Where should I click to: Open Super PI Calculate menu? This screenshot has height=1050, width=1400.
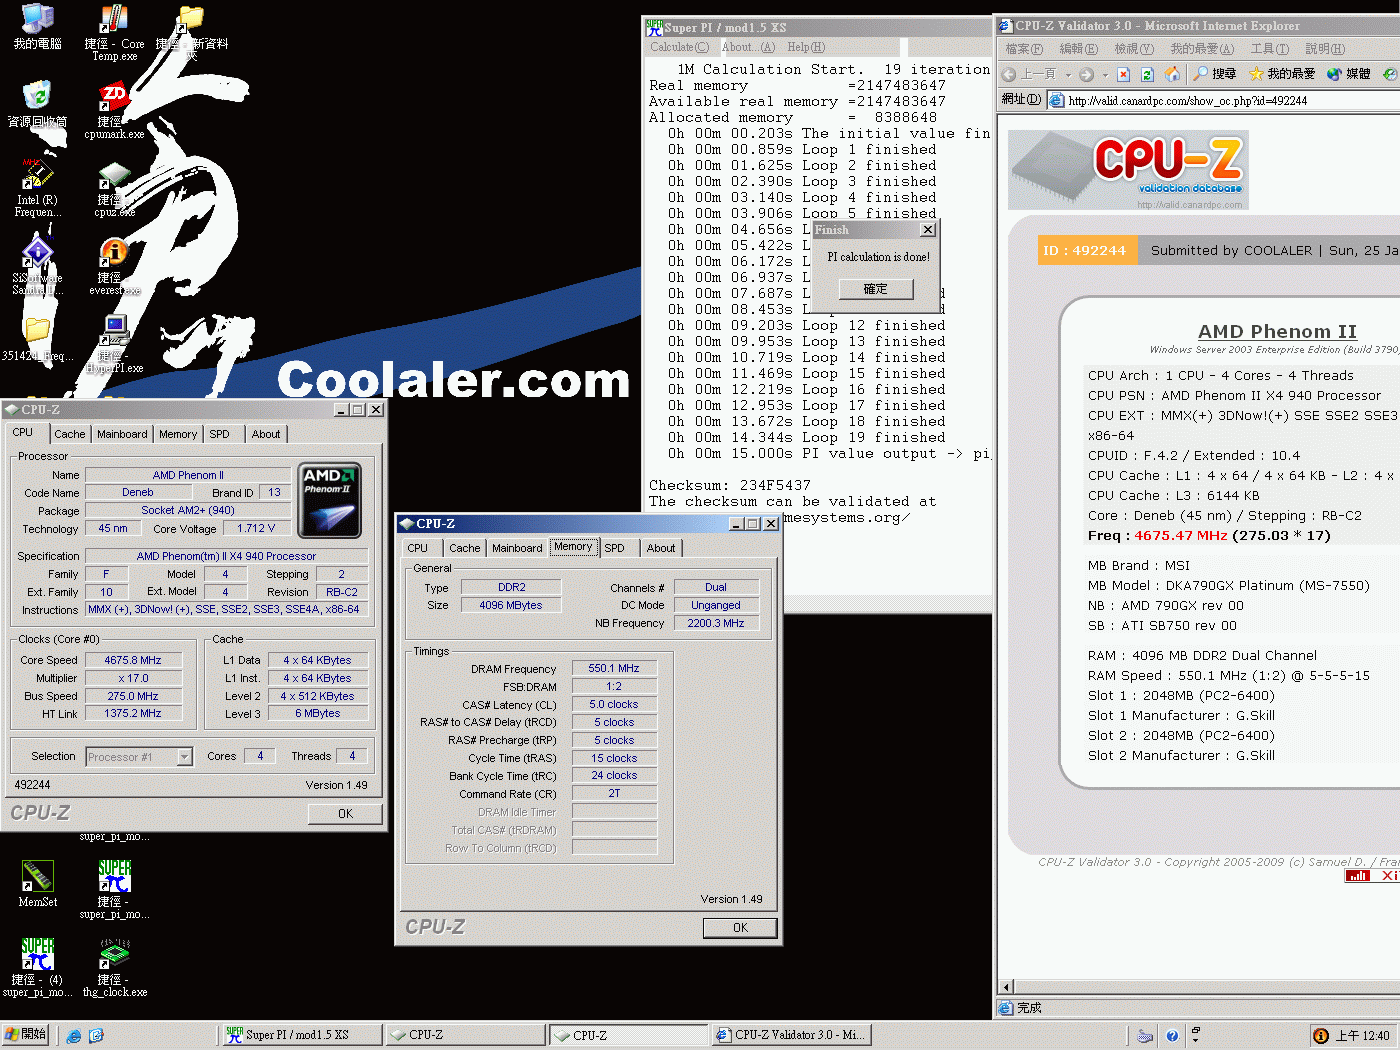pos(679,47)
